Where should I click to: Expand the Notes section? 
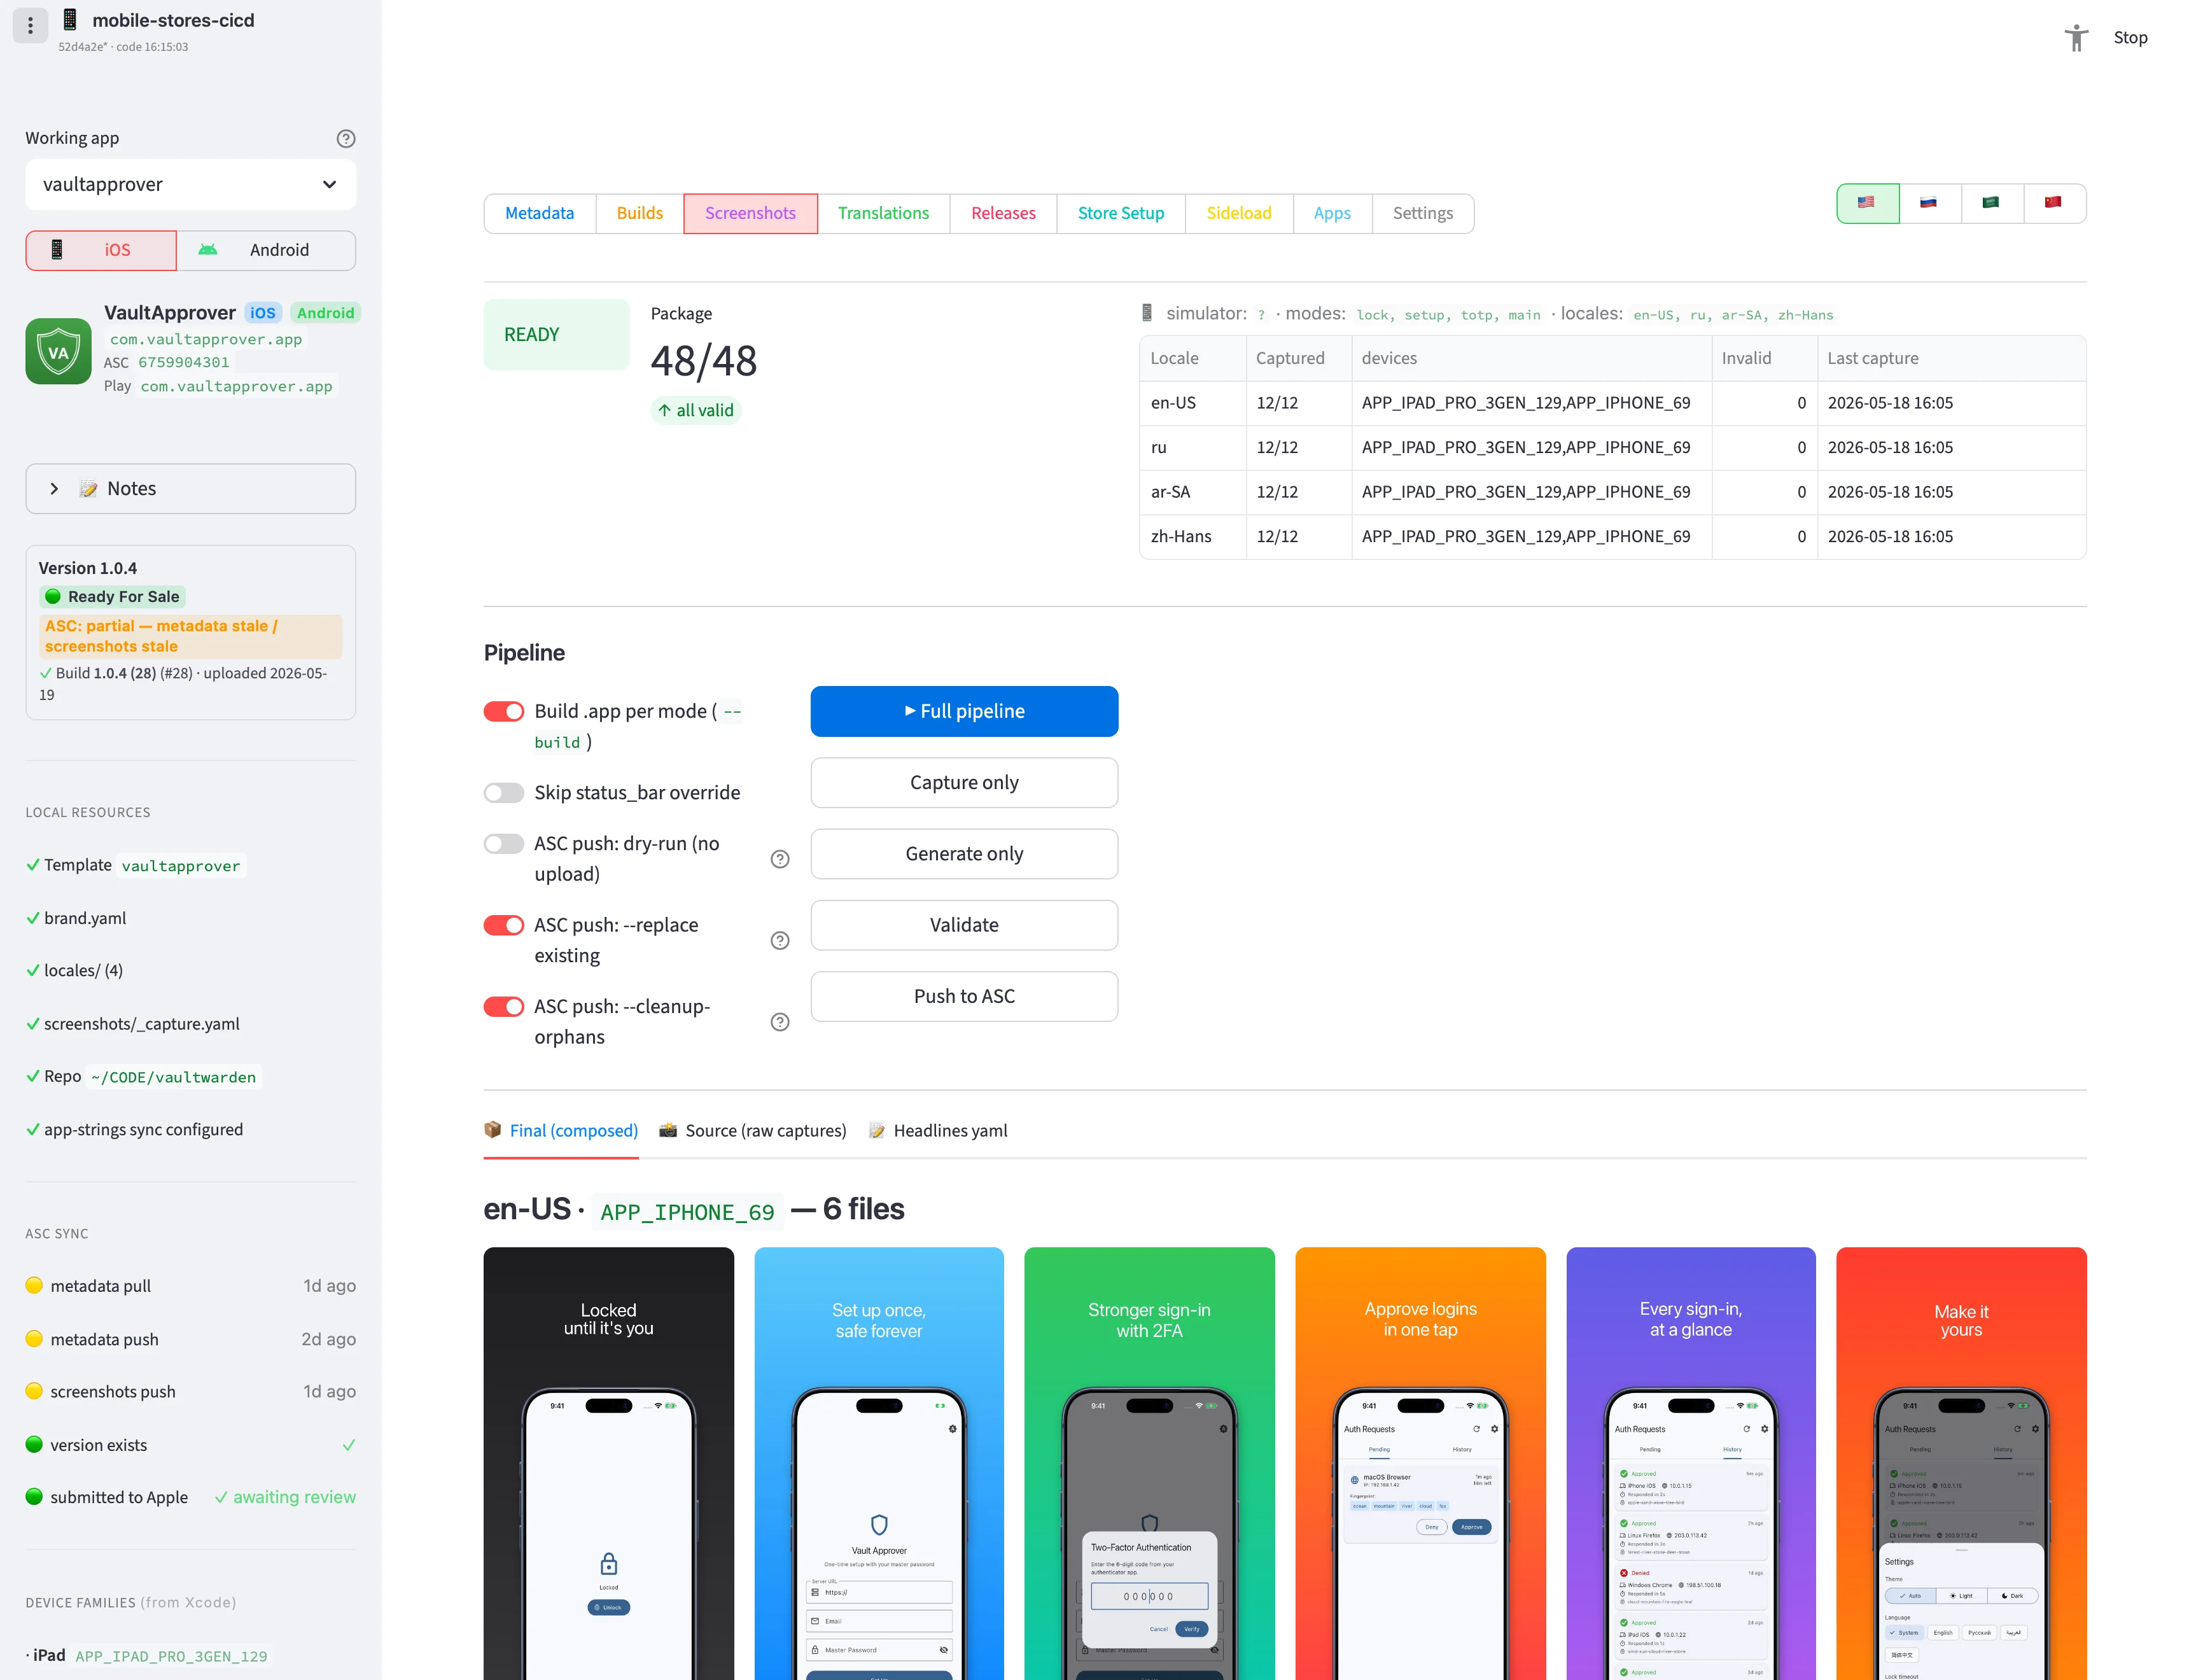click(x=190, y=489)
